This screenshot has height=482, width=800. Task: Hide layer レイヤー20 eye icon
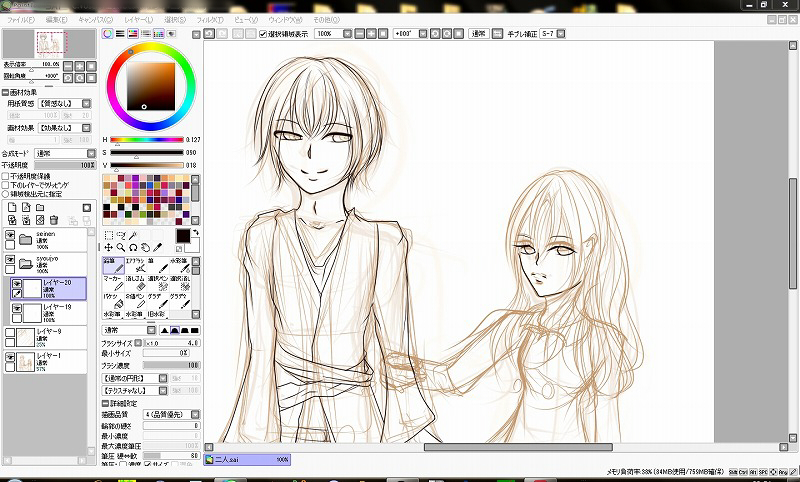[x=17, y=284]
